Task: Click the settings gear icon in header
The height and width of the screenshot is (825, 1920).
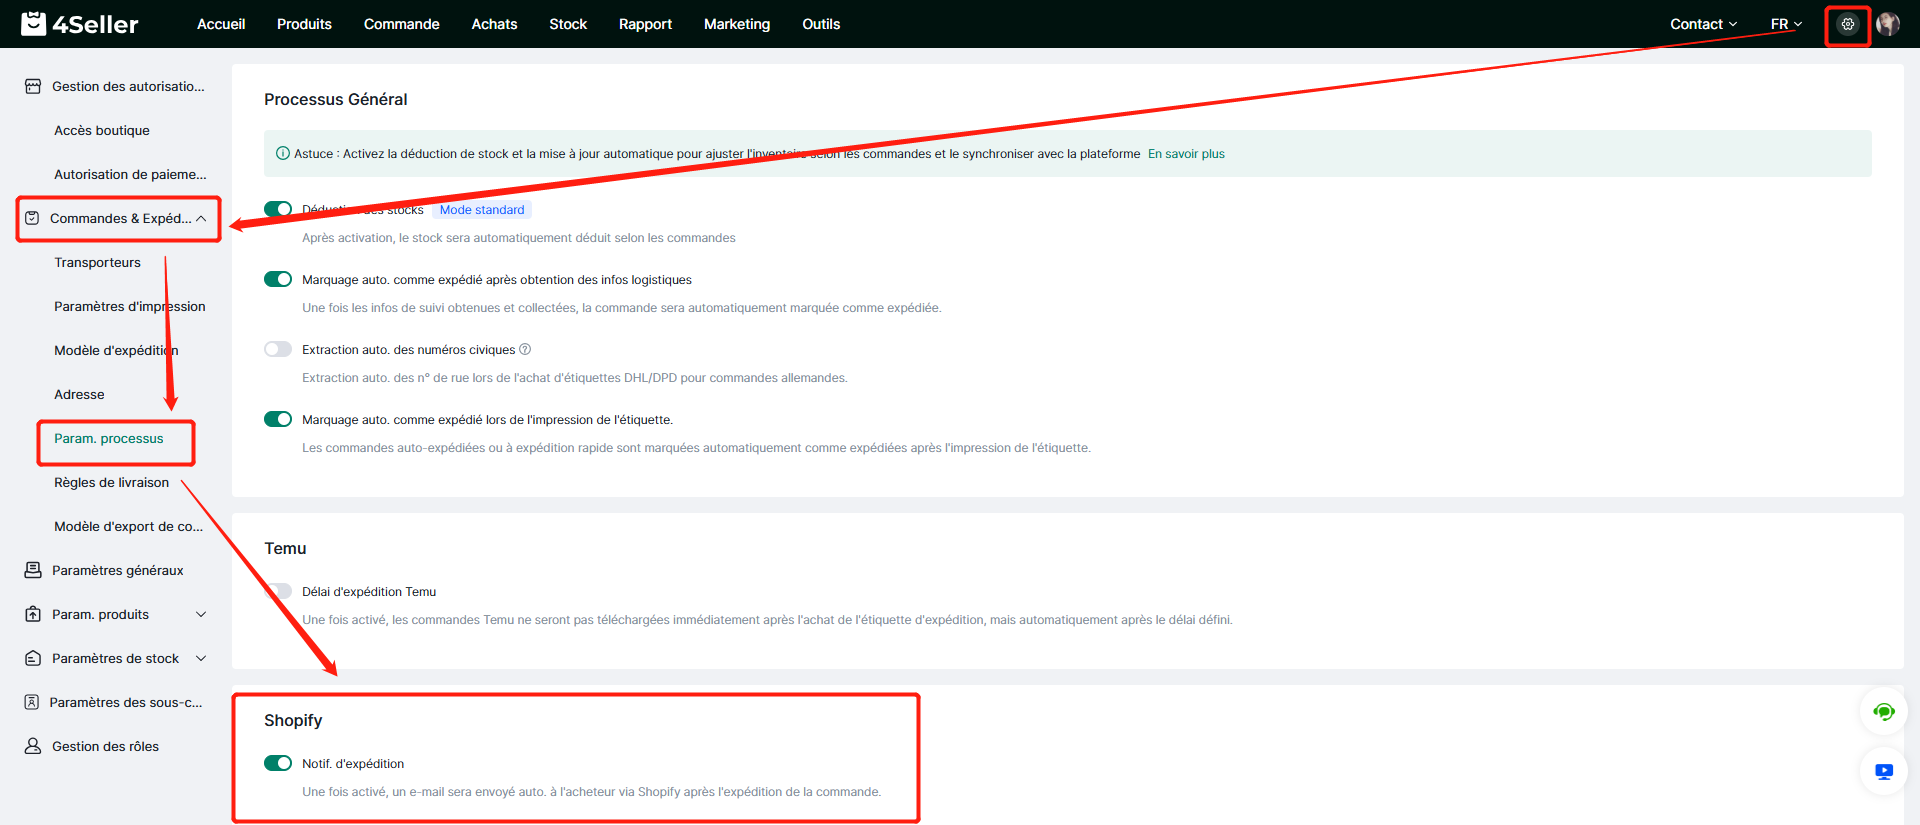Action: point(1847,24)
